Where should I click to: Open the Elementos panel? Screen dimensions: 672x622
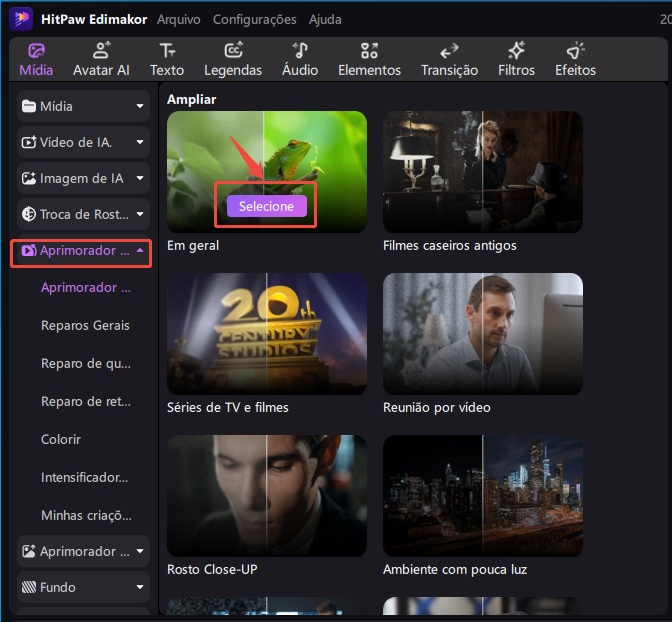click(369, 59)
